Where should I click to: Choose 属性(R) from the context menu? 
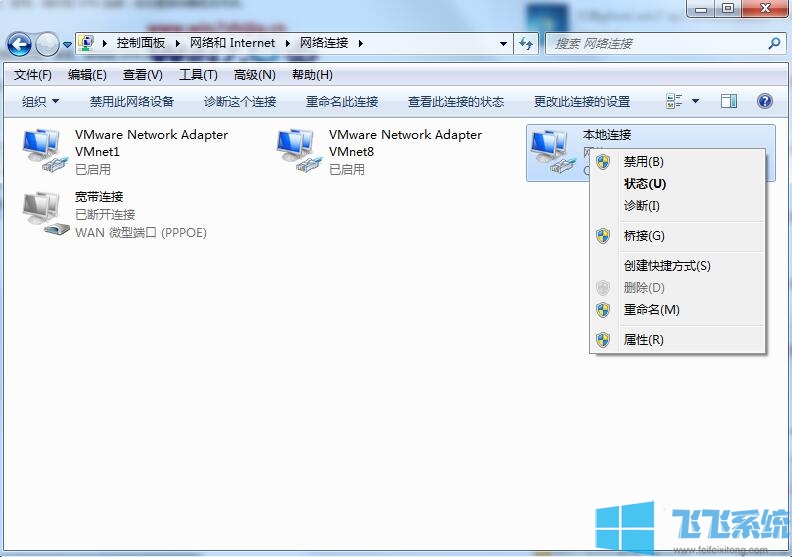[643, 340]
